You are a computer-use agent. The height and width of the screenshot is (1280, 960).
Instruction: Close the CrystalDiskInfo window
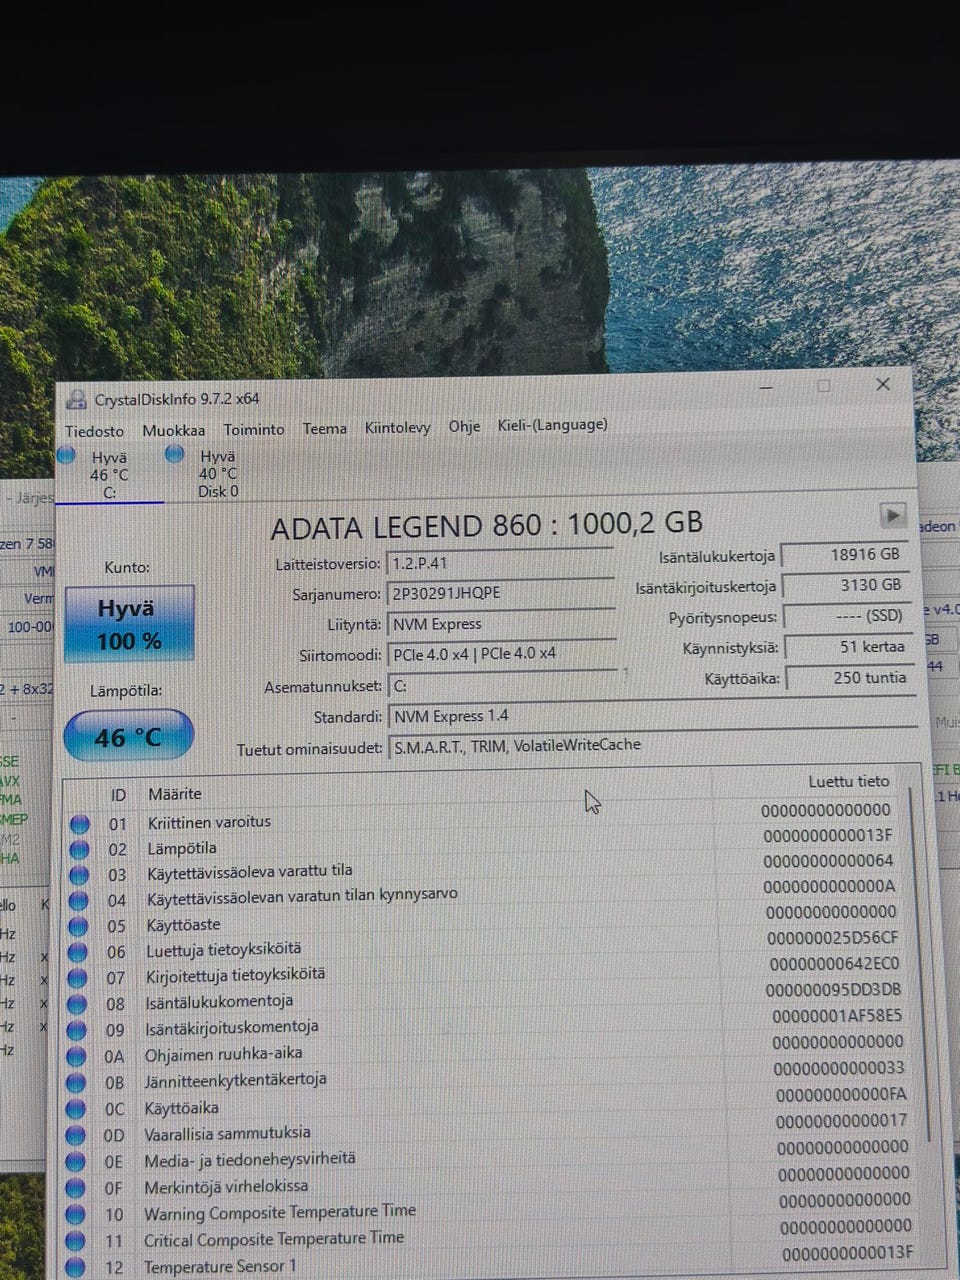(x=882, y=385)
